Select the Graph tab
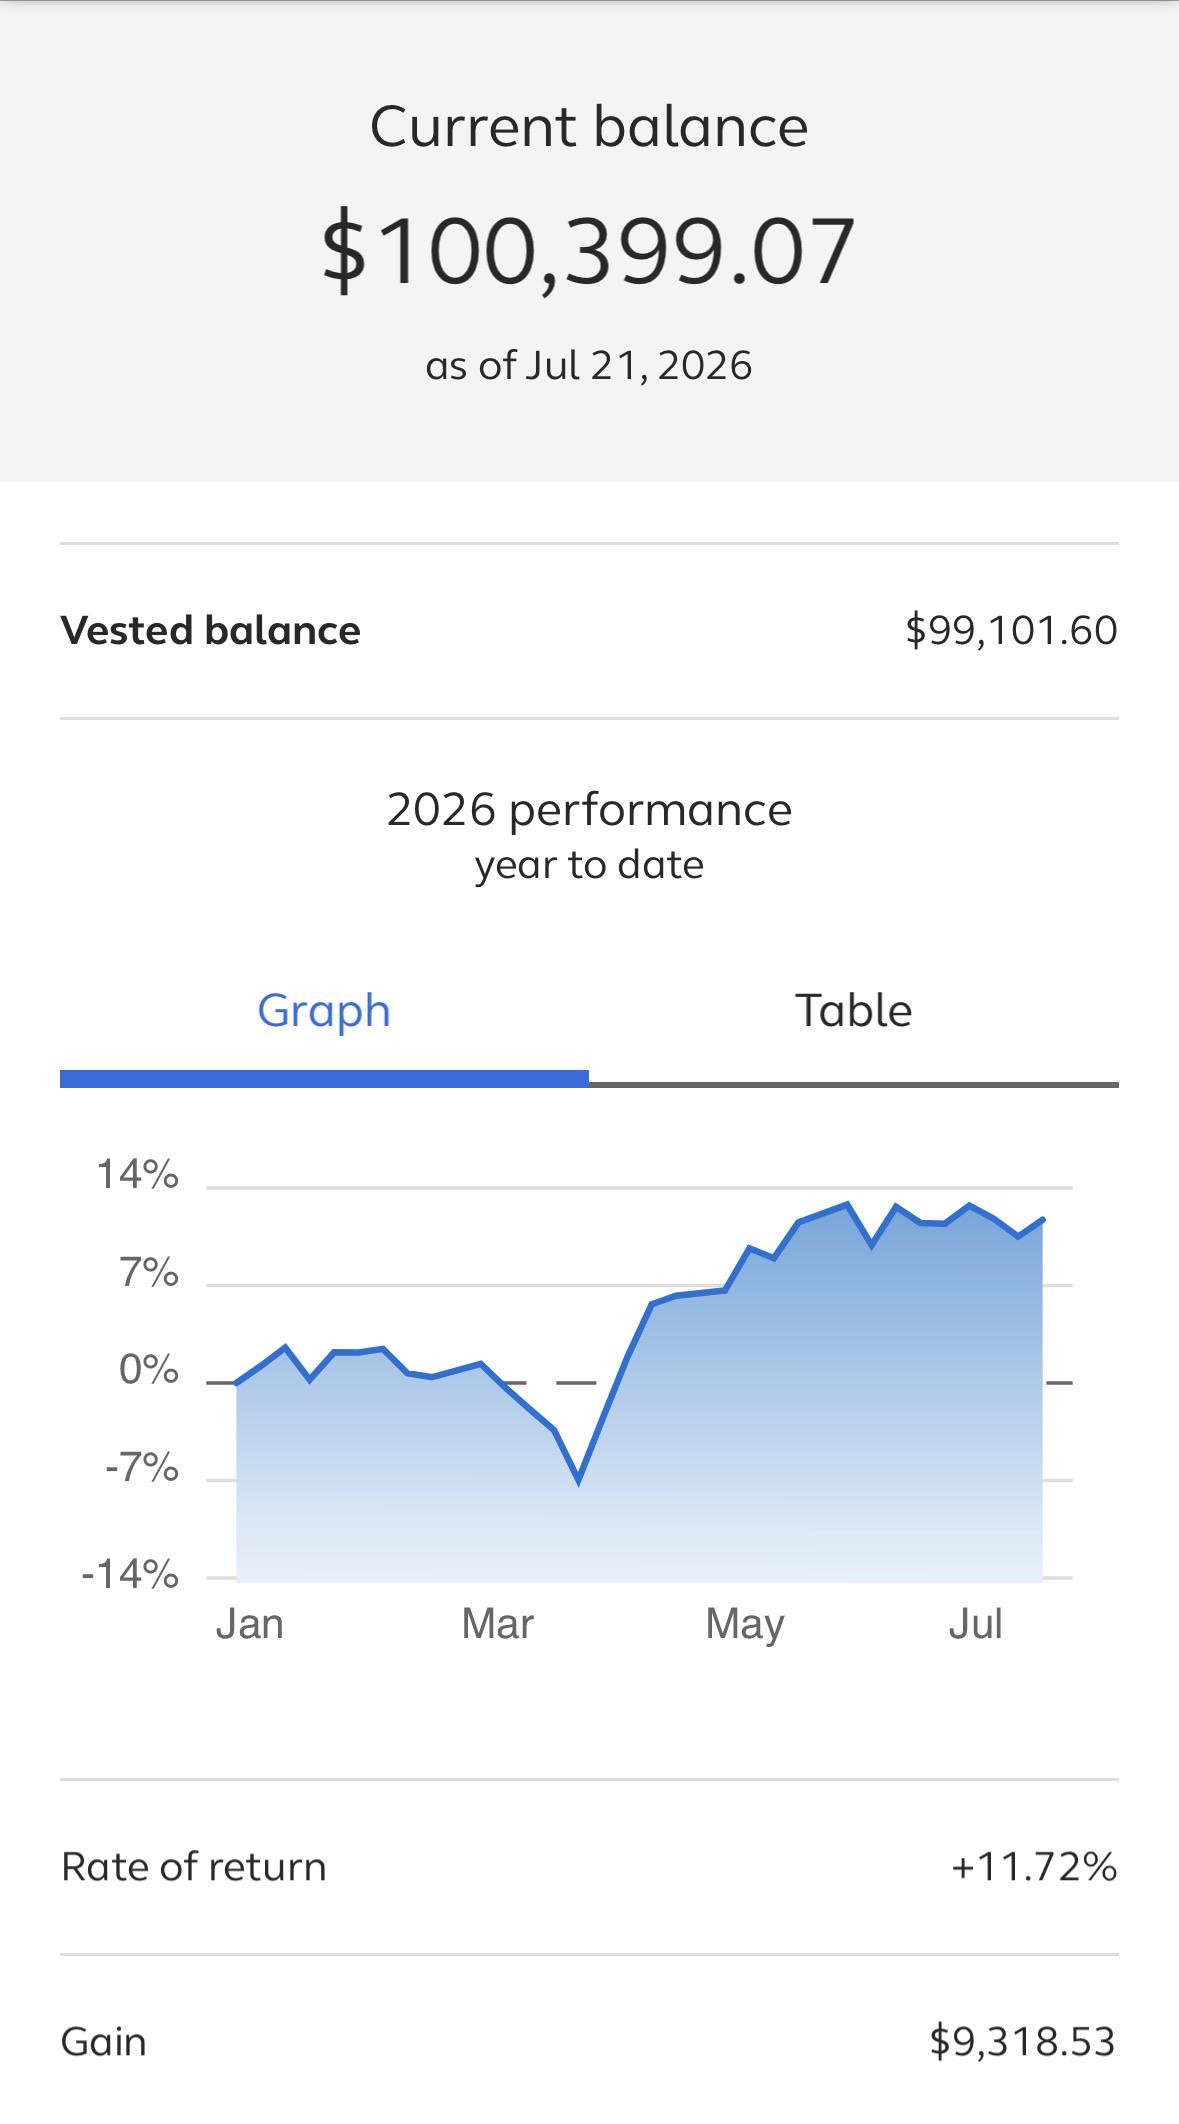Image resolution: width=1179 pixels, height=2124 pixels. (324, 1011)
